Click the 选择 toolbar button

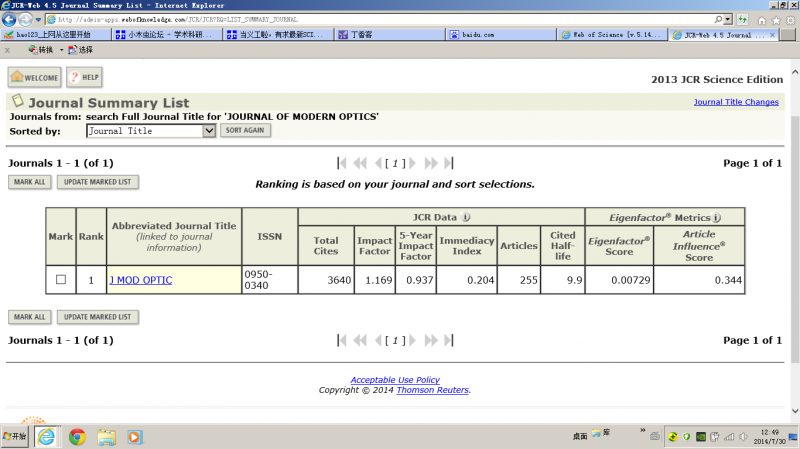(81, 49)
